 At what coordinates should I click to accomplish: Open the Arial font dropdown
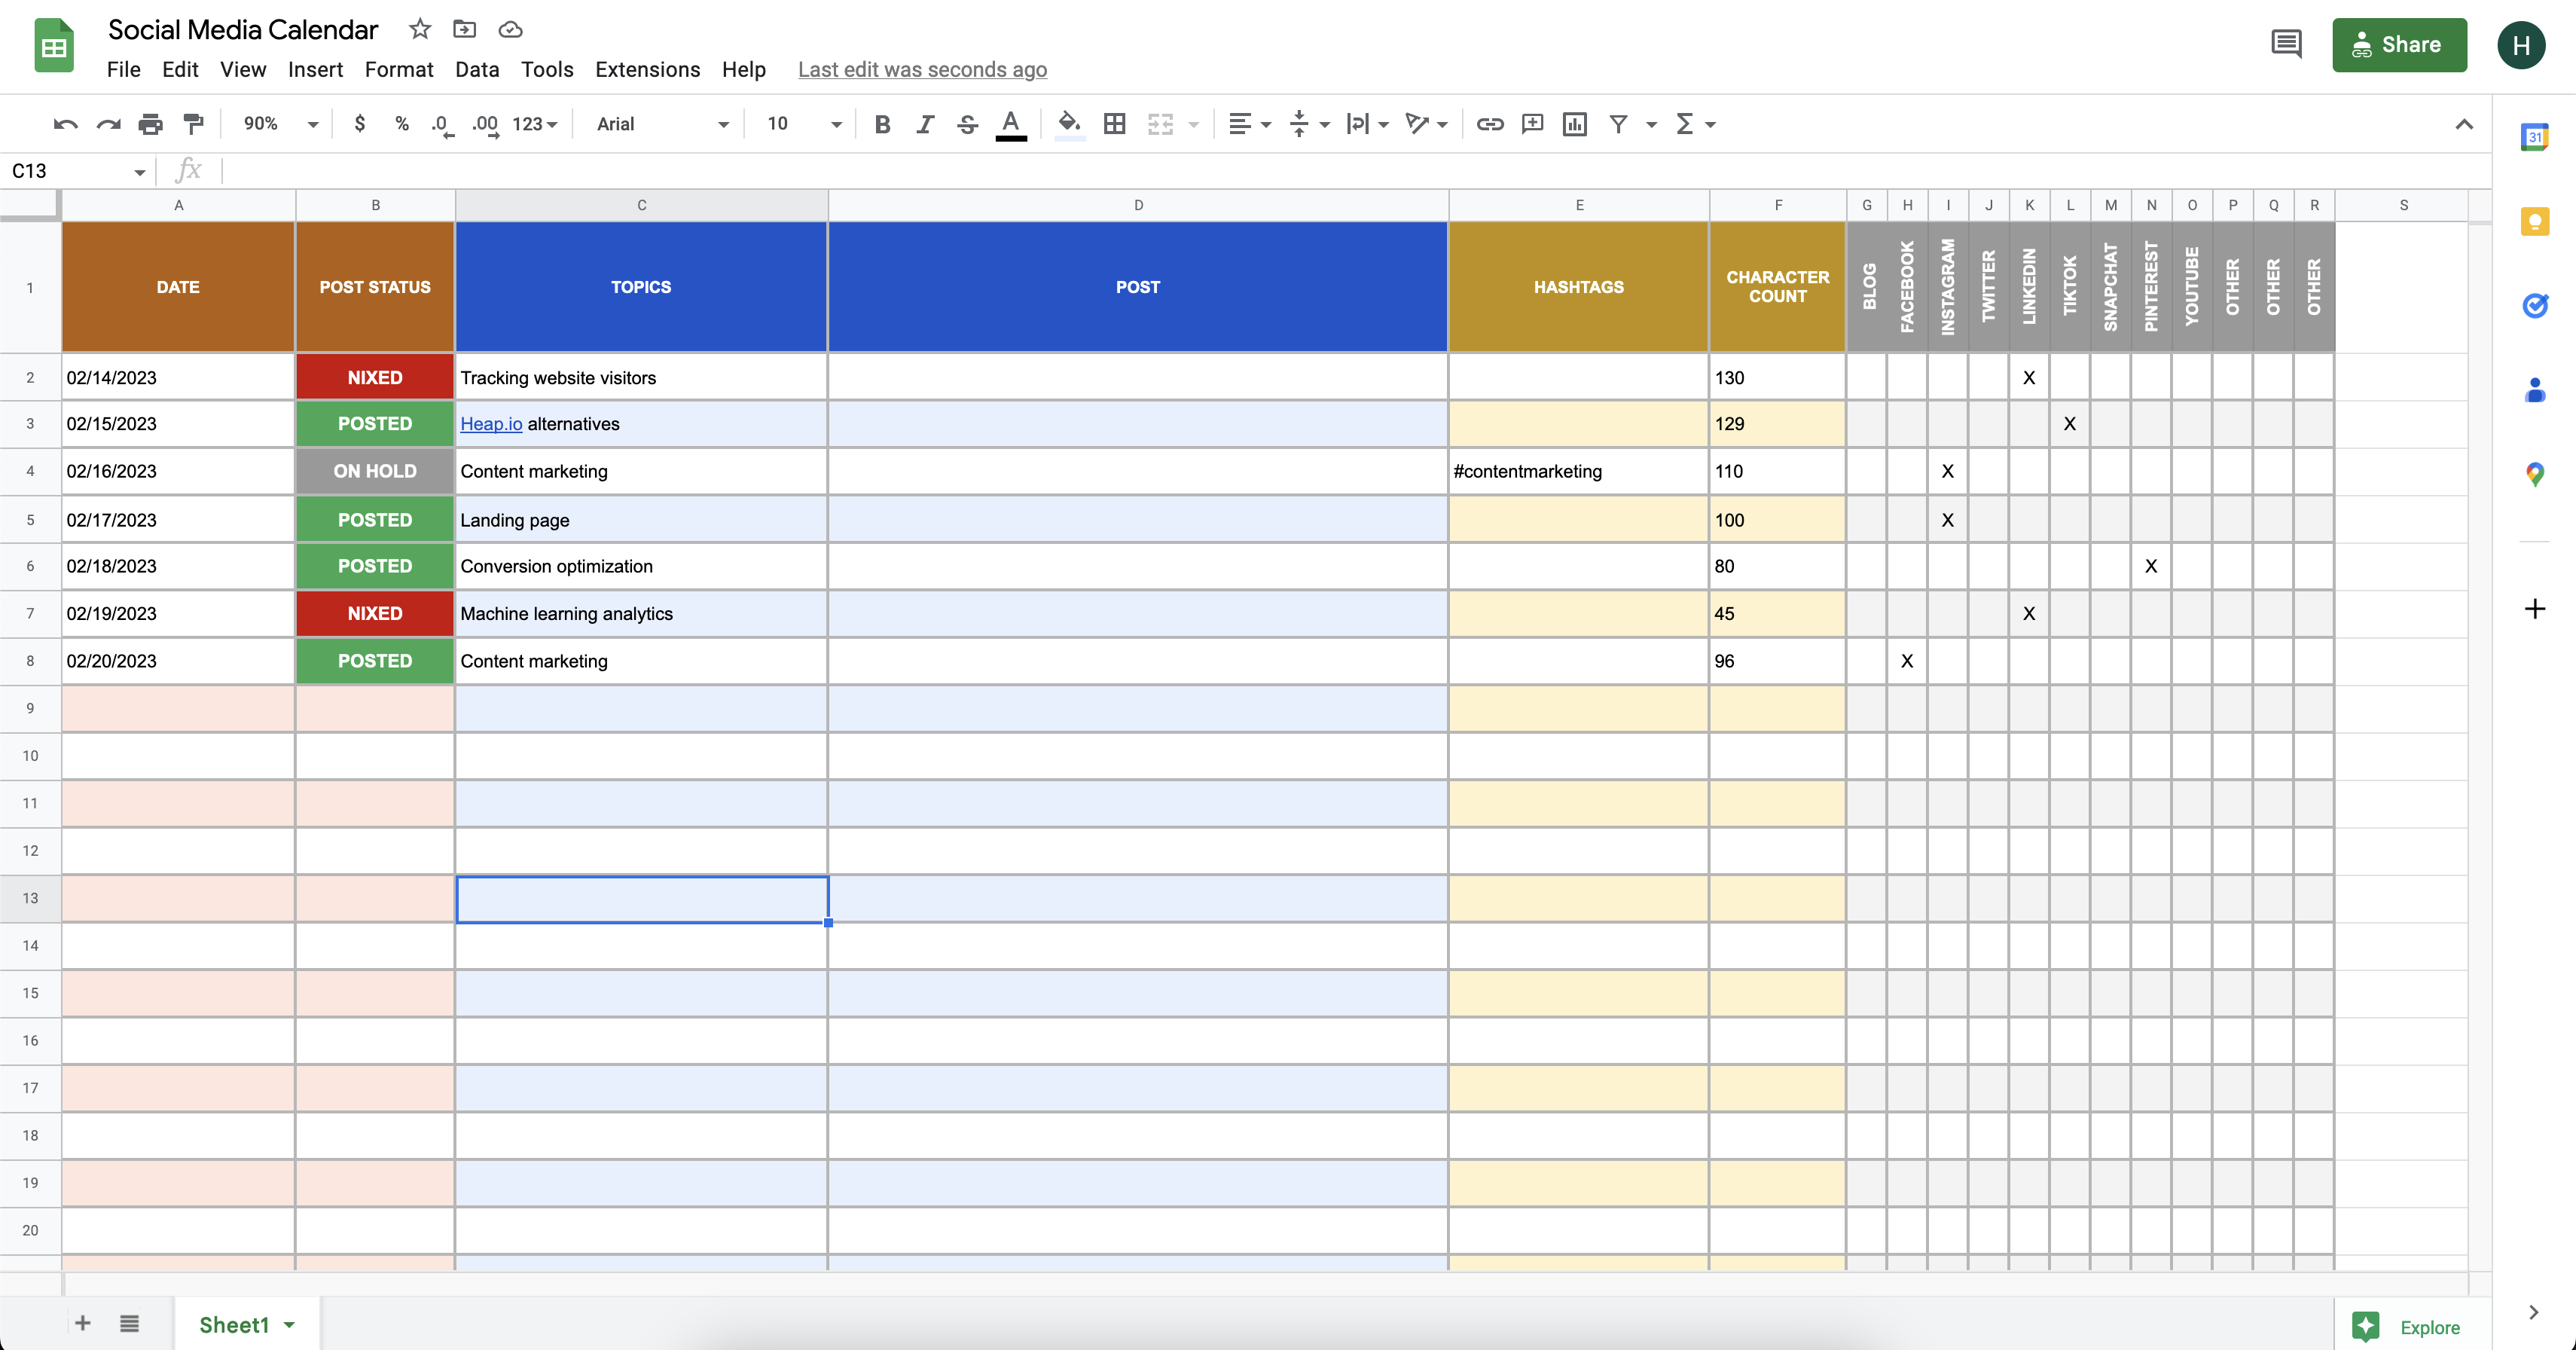(x=663, y=124)
